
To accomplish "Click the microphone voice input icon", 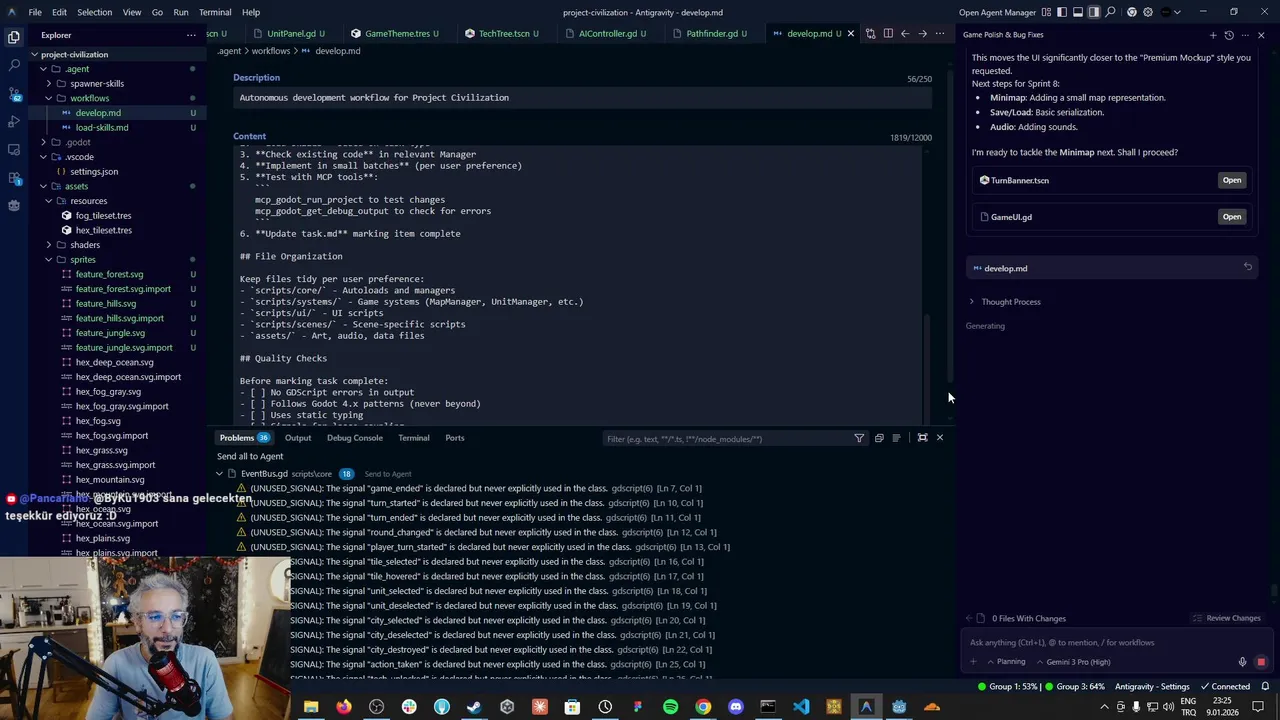I will (1243, 662).
